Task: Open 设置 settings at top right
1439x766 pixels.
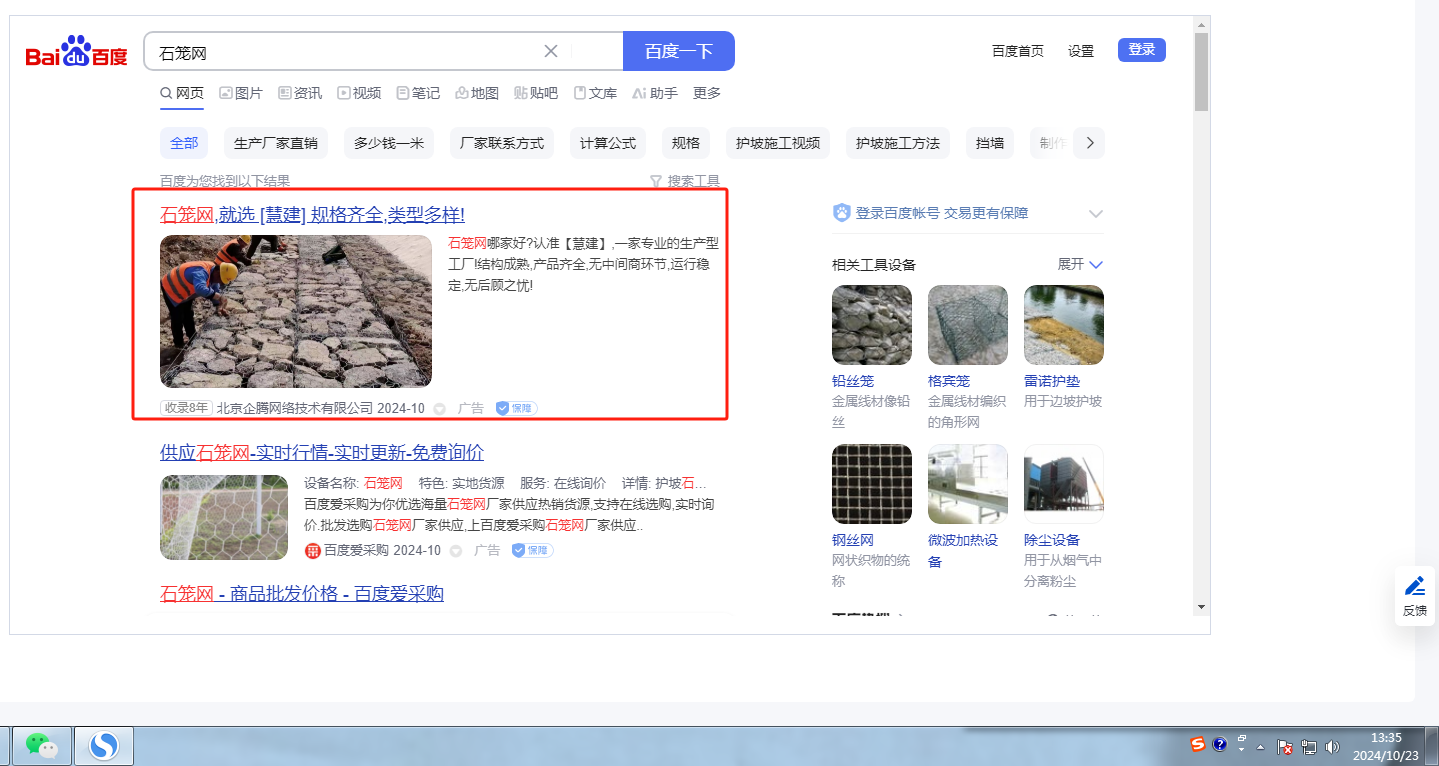Action: 1081,51
